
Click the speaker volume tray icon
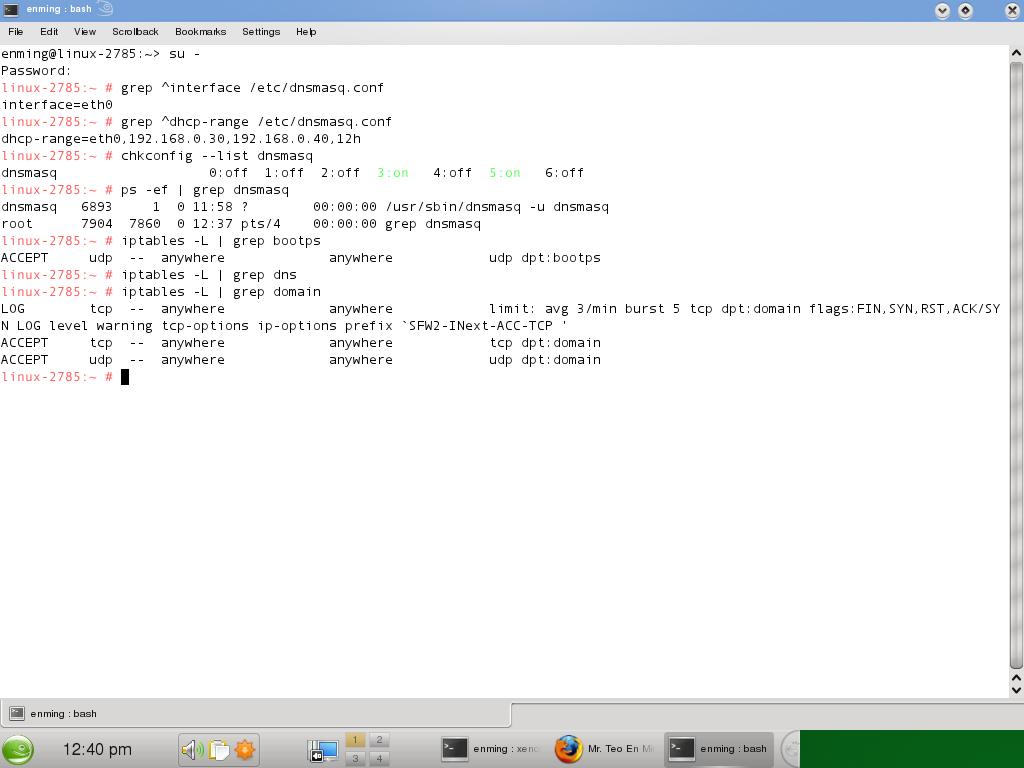pyautogui.click(x=192, y=750)
